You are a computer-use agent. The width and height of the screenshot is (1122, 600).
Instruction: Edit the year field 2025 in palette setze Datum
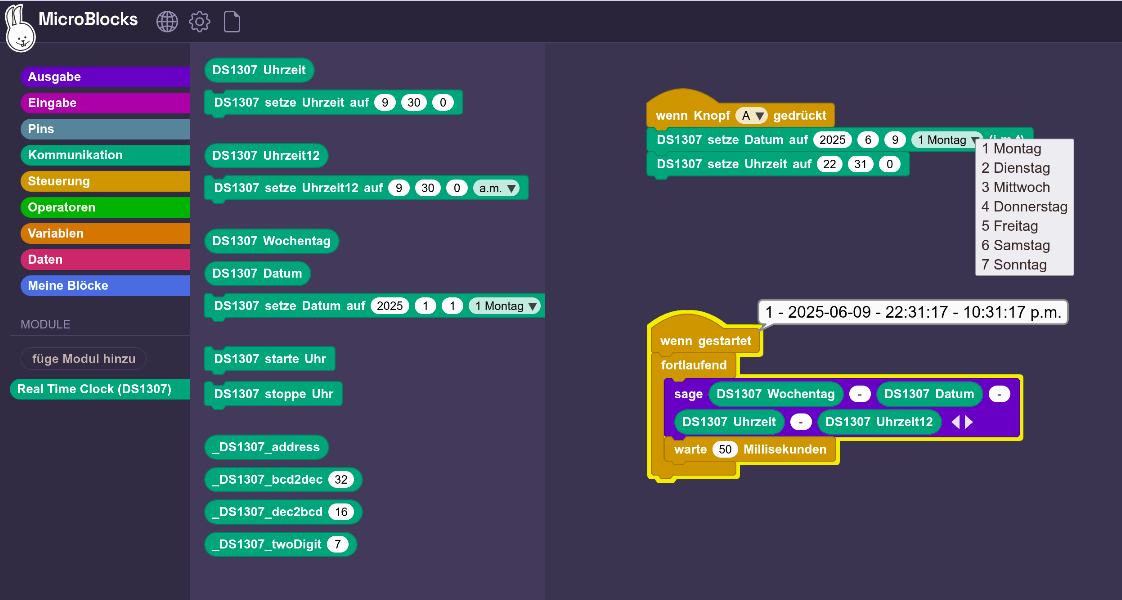click(389, 306)
